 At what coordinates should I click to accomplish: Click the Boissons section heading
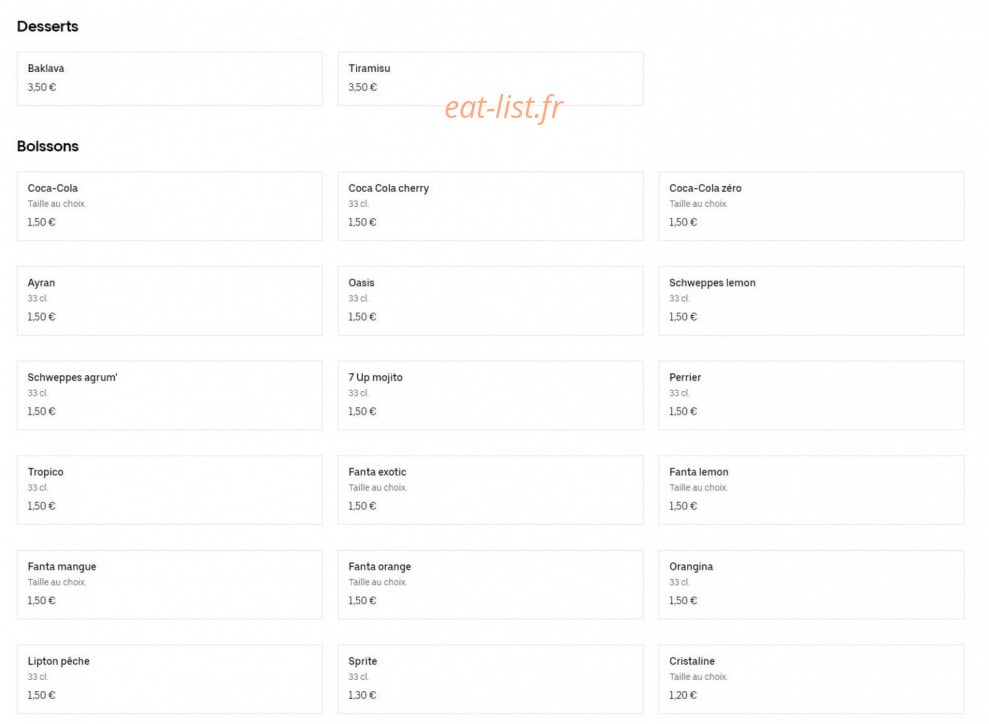click(x=48, y=146)
